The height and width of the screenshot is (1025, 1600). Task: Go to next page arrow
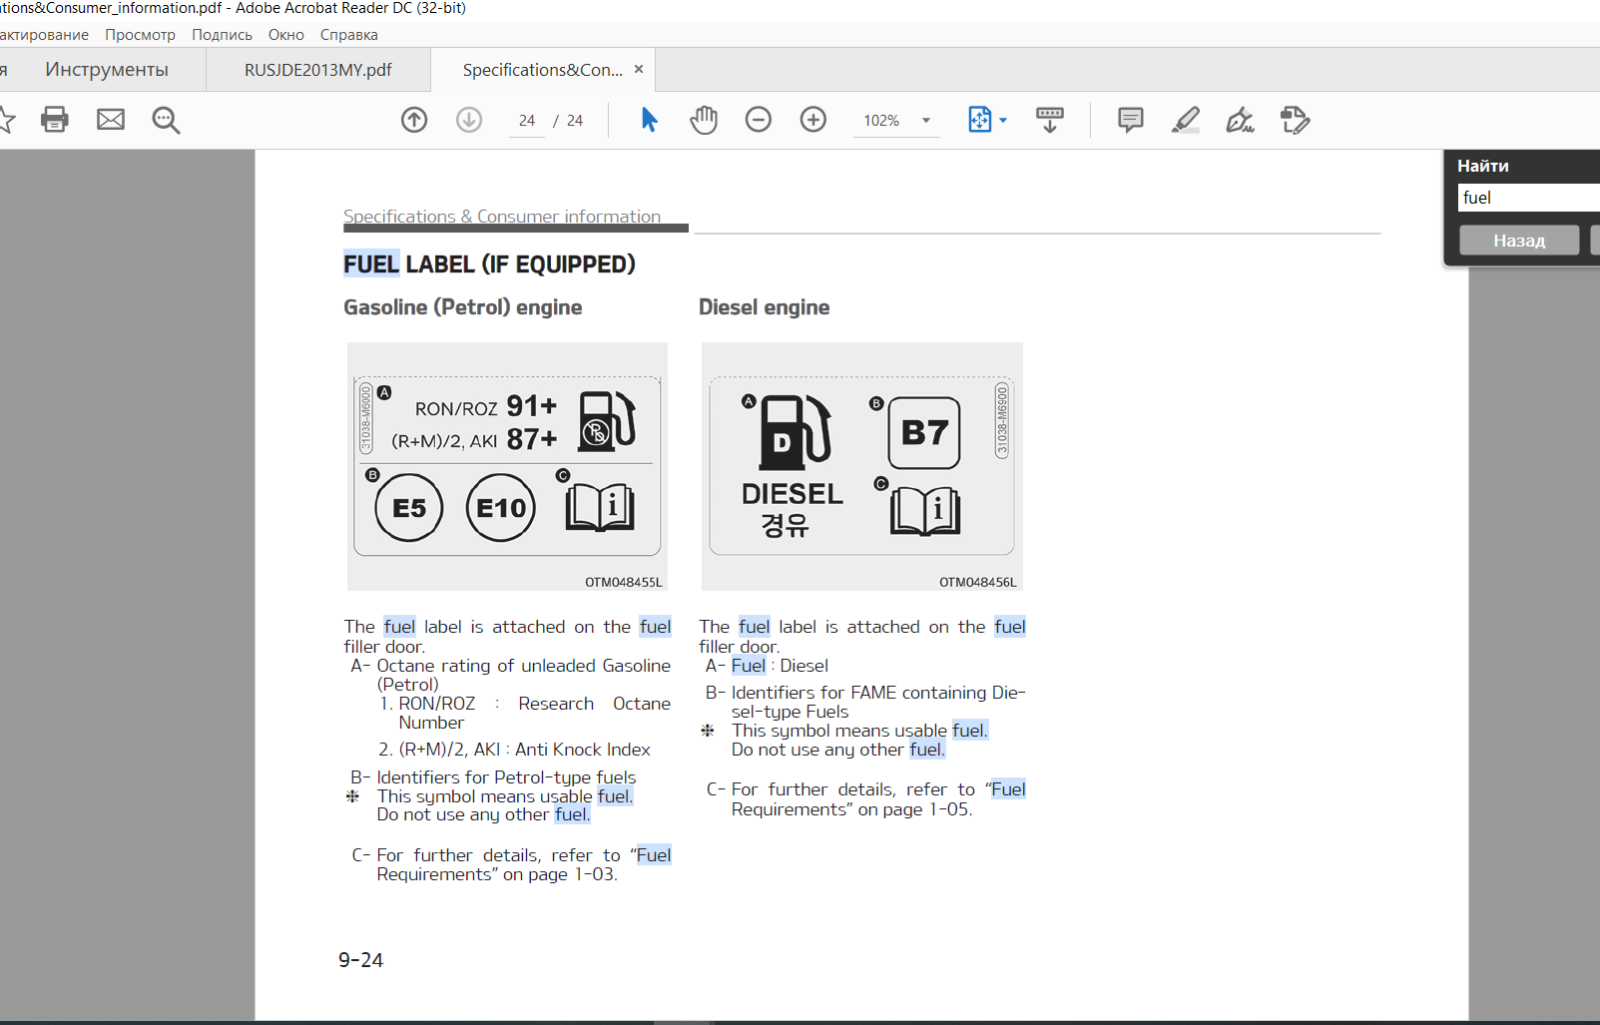click(x=469, y=120)
